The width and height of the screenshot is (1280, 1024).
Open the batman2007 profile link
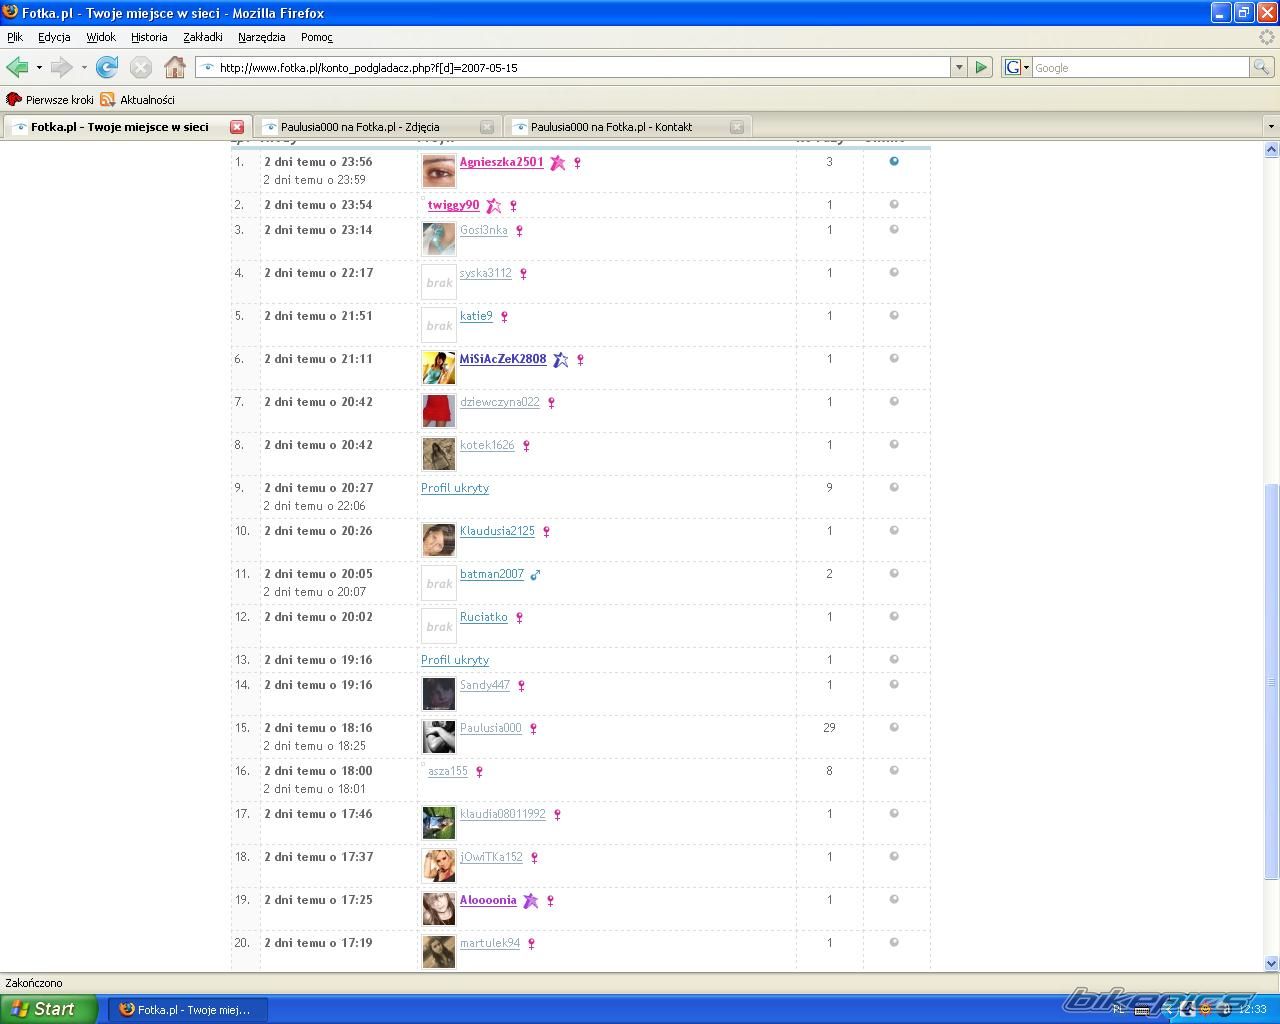[491, 574]
